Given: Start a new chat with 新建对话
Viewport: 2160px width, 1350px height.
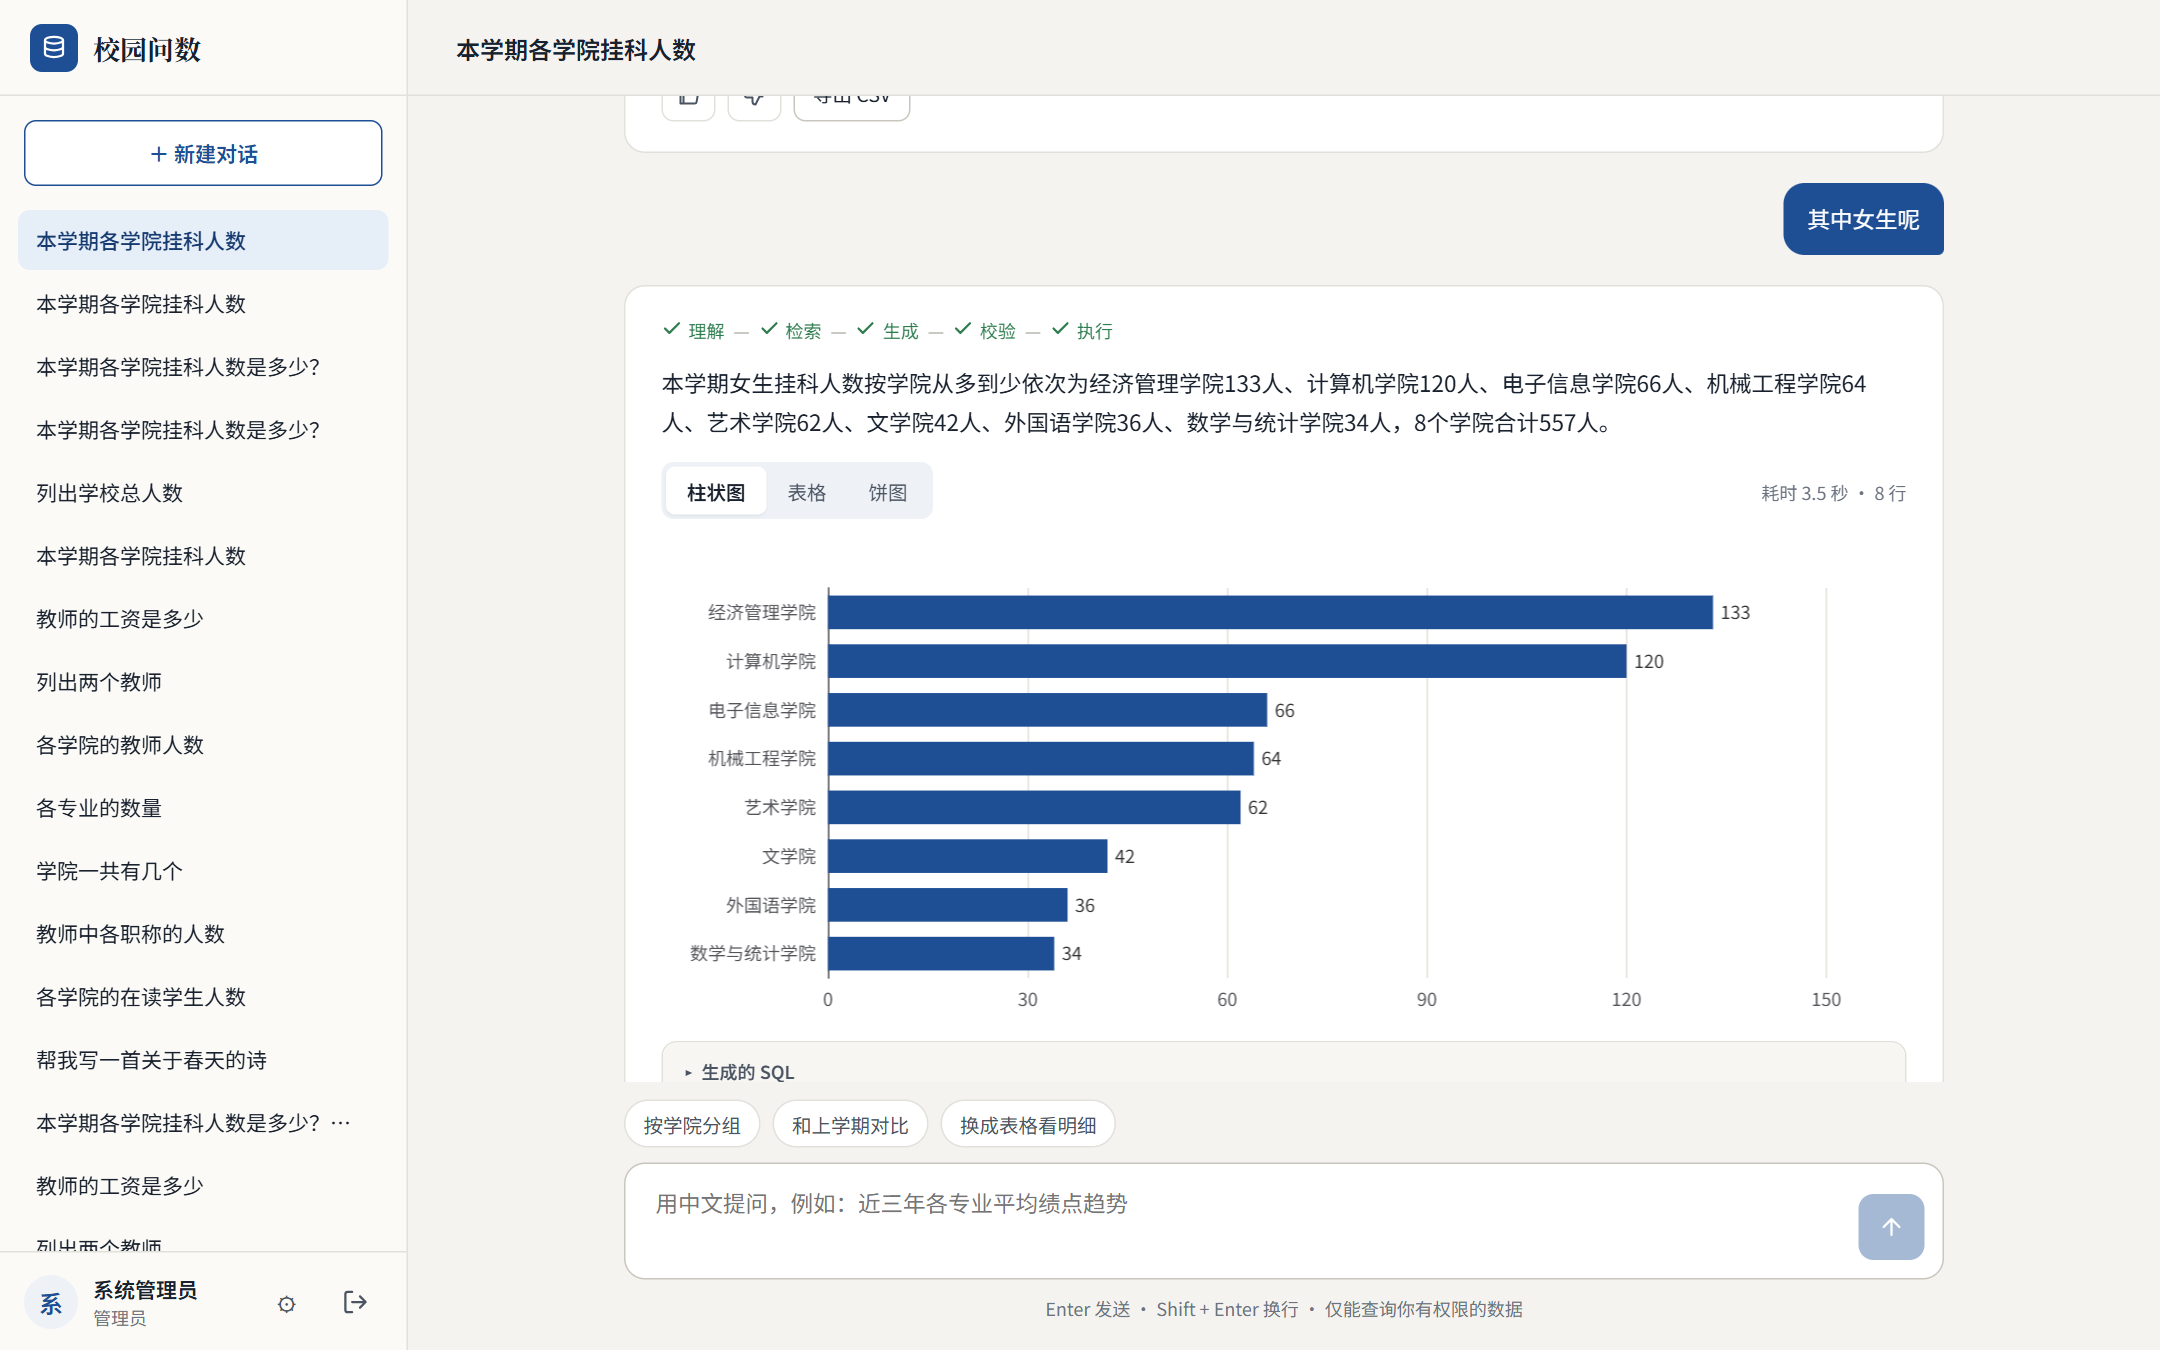Looking at the screenshot, I should [203, 153].
